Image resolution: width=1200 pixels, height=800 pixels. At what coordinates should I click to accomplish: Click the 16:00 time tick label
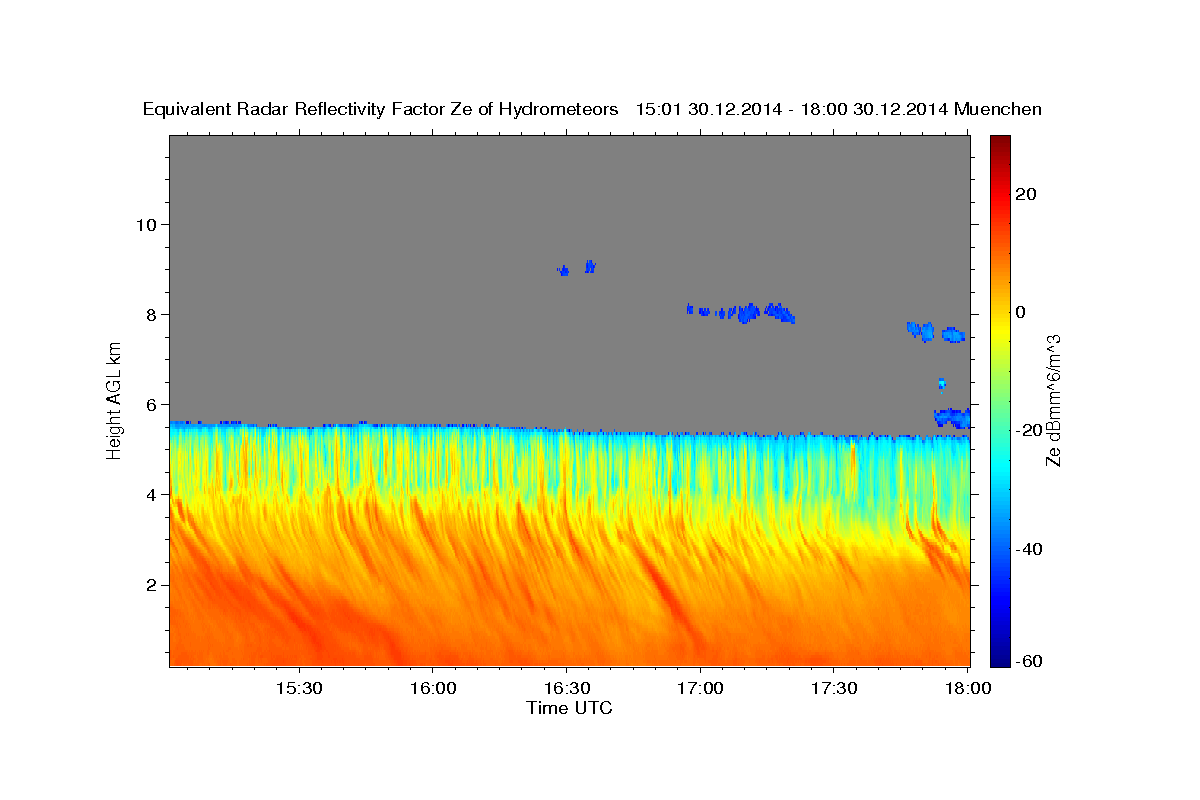click(433, 689)
